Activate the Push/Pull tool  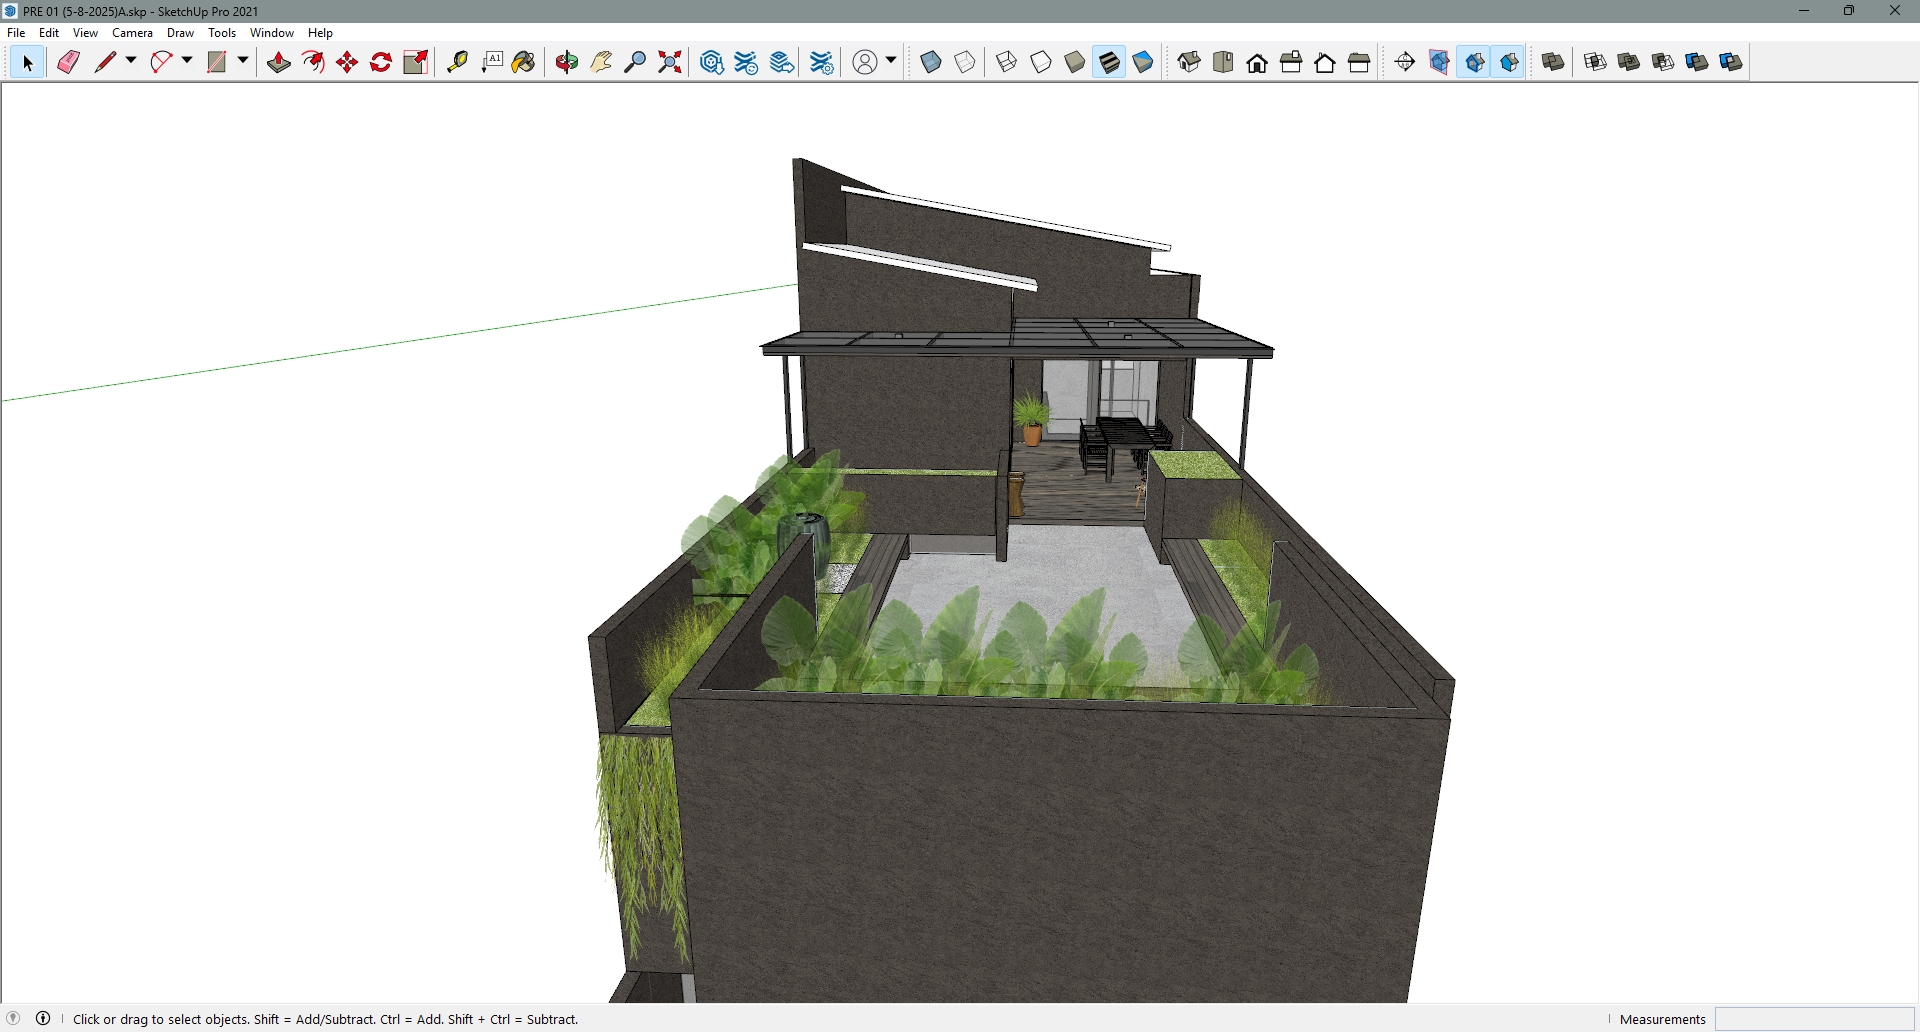[279, 62]
